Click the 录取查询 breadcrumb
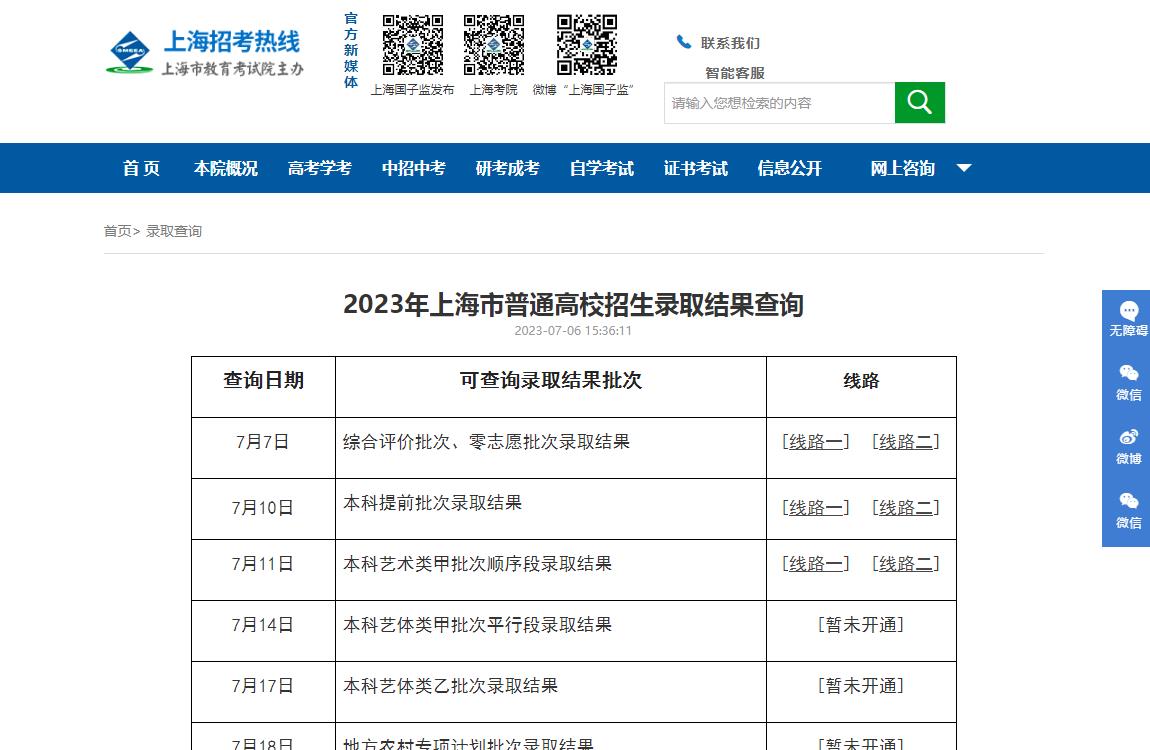The width and height of the screenshot is (1150, 750). coord(174,231)
